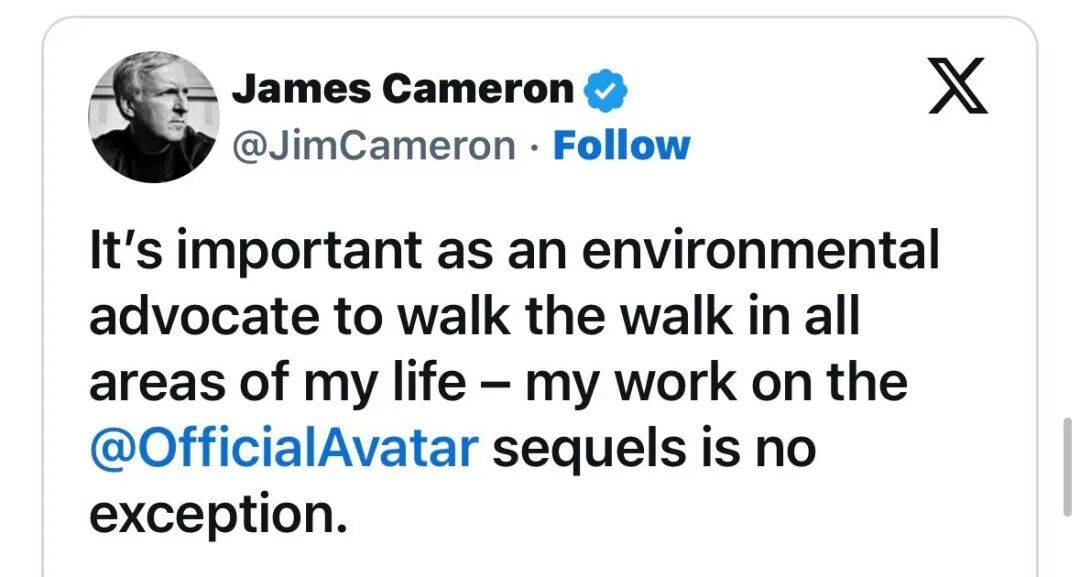
Task: Open the James Cameron display name
Action: 403,90
